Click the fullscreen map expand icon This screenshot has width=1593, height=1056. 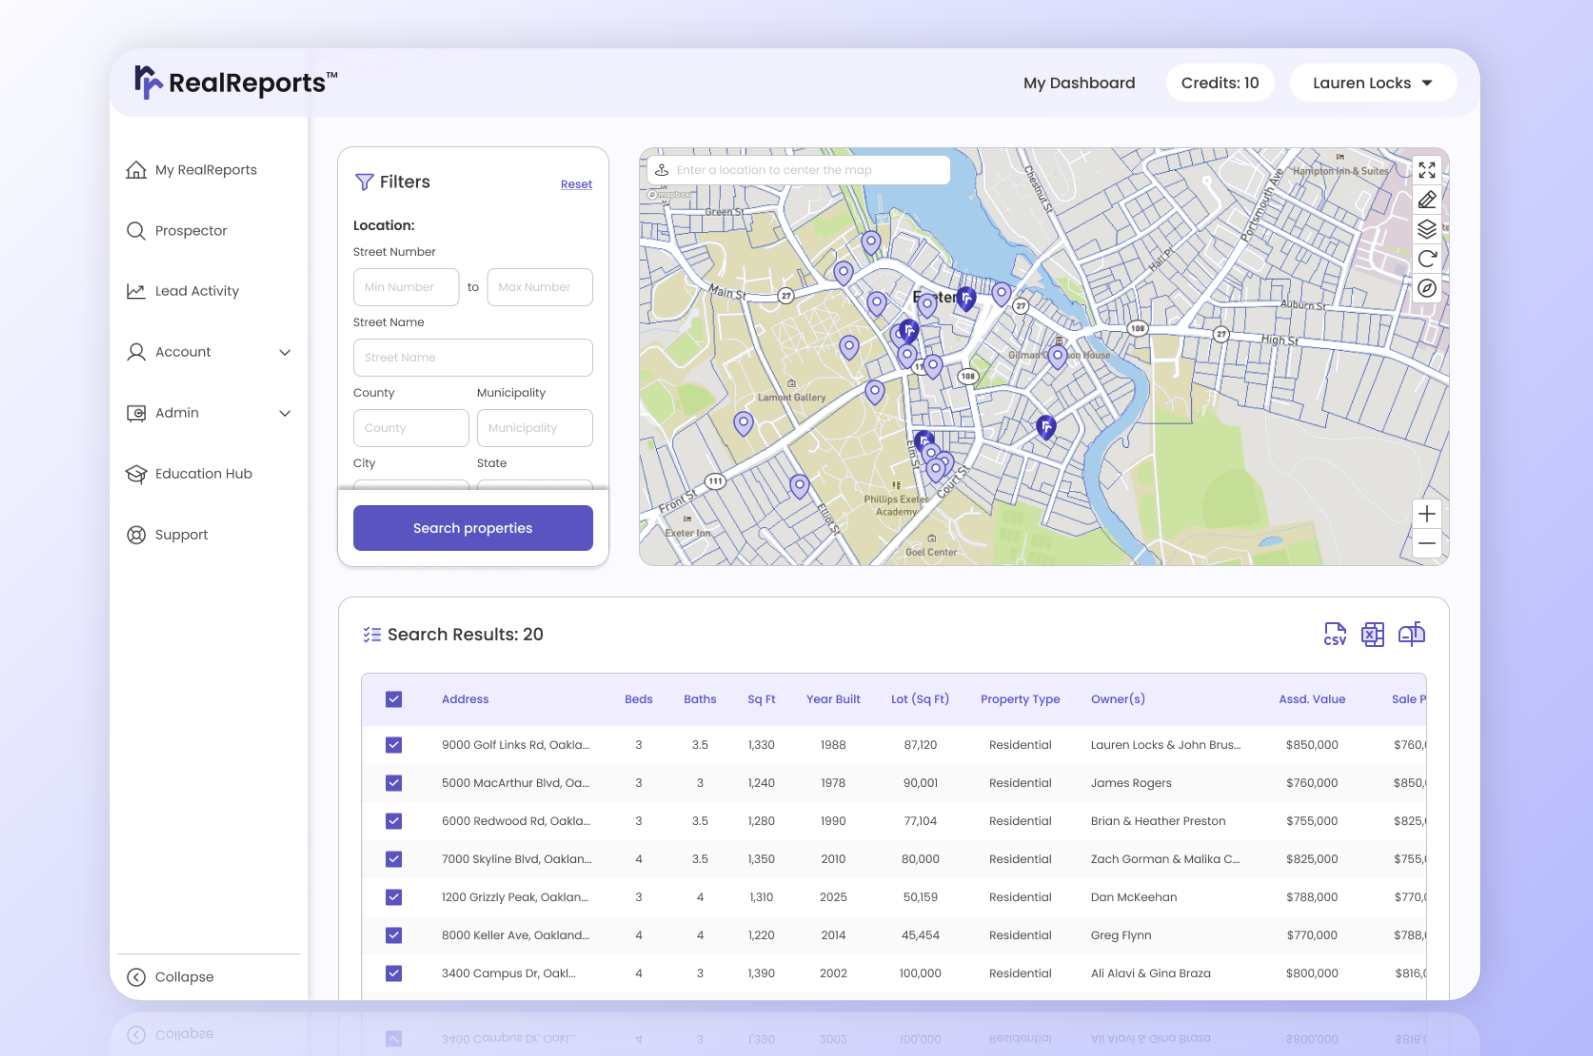click(x=1426, y=170)
